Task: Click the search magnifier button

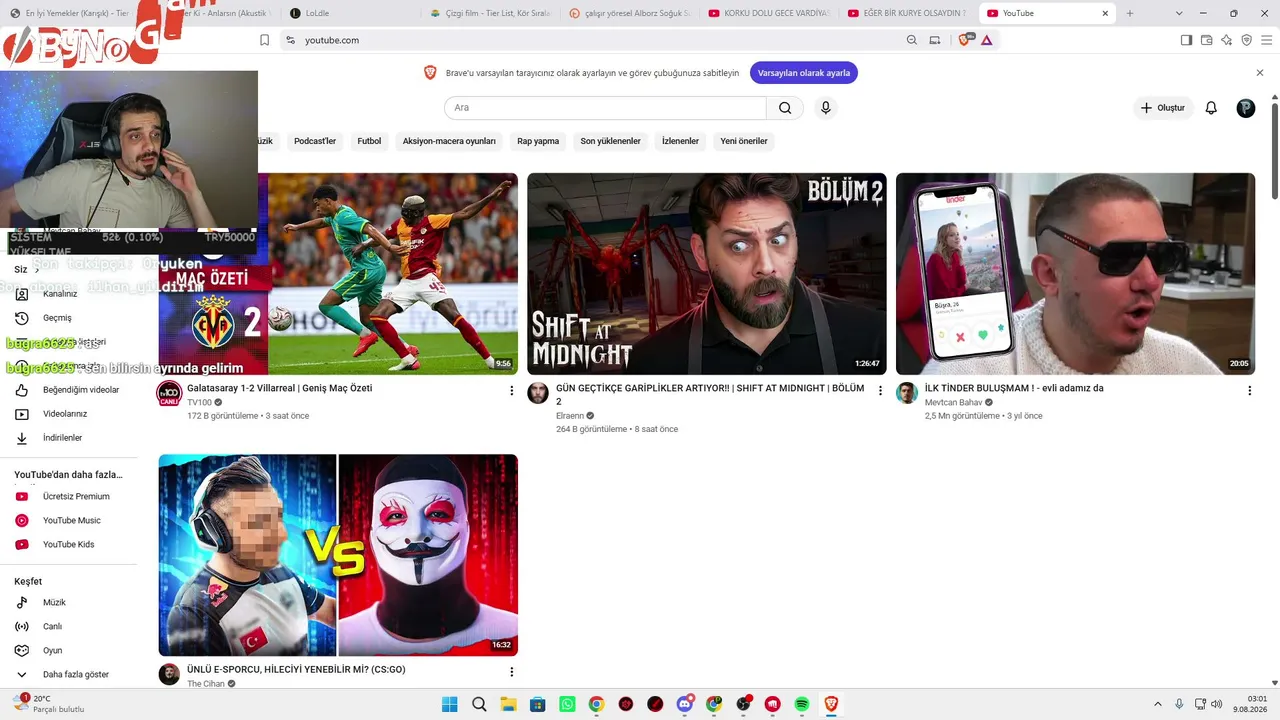Action: pyautogui.click(x=785, y=108)
